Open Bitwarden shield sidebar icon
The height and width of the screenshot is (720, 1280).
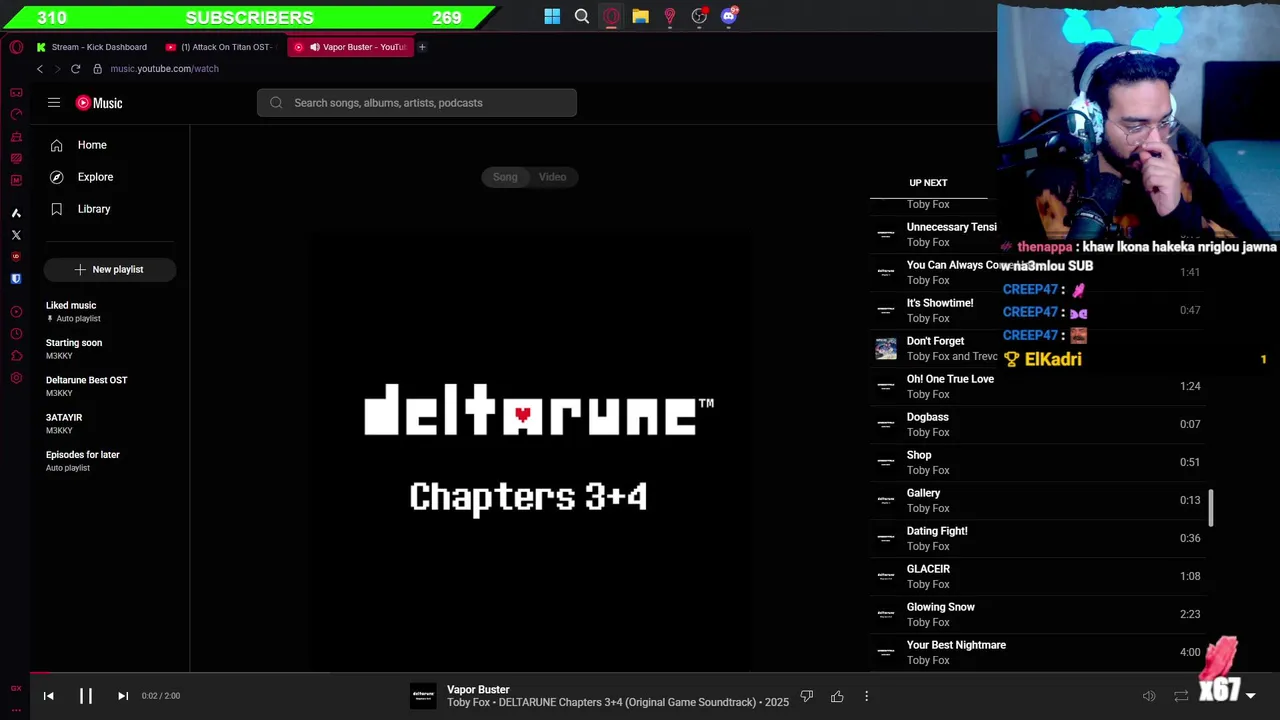tap(16, 279)
